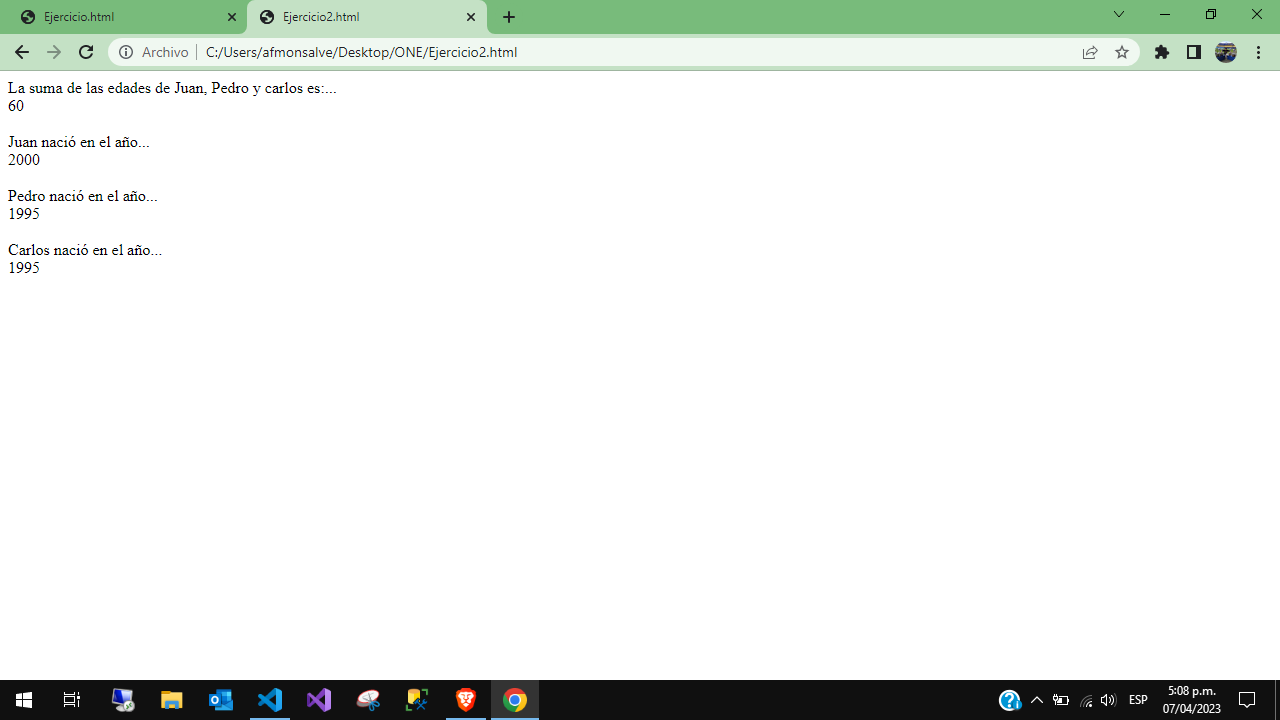Open the notification center icon
The width and height of the screenshot is (1280, 720).
pyautogui.click(x=1247, y=700)
